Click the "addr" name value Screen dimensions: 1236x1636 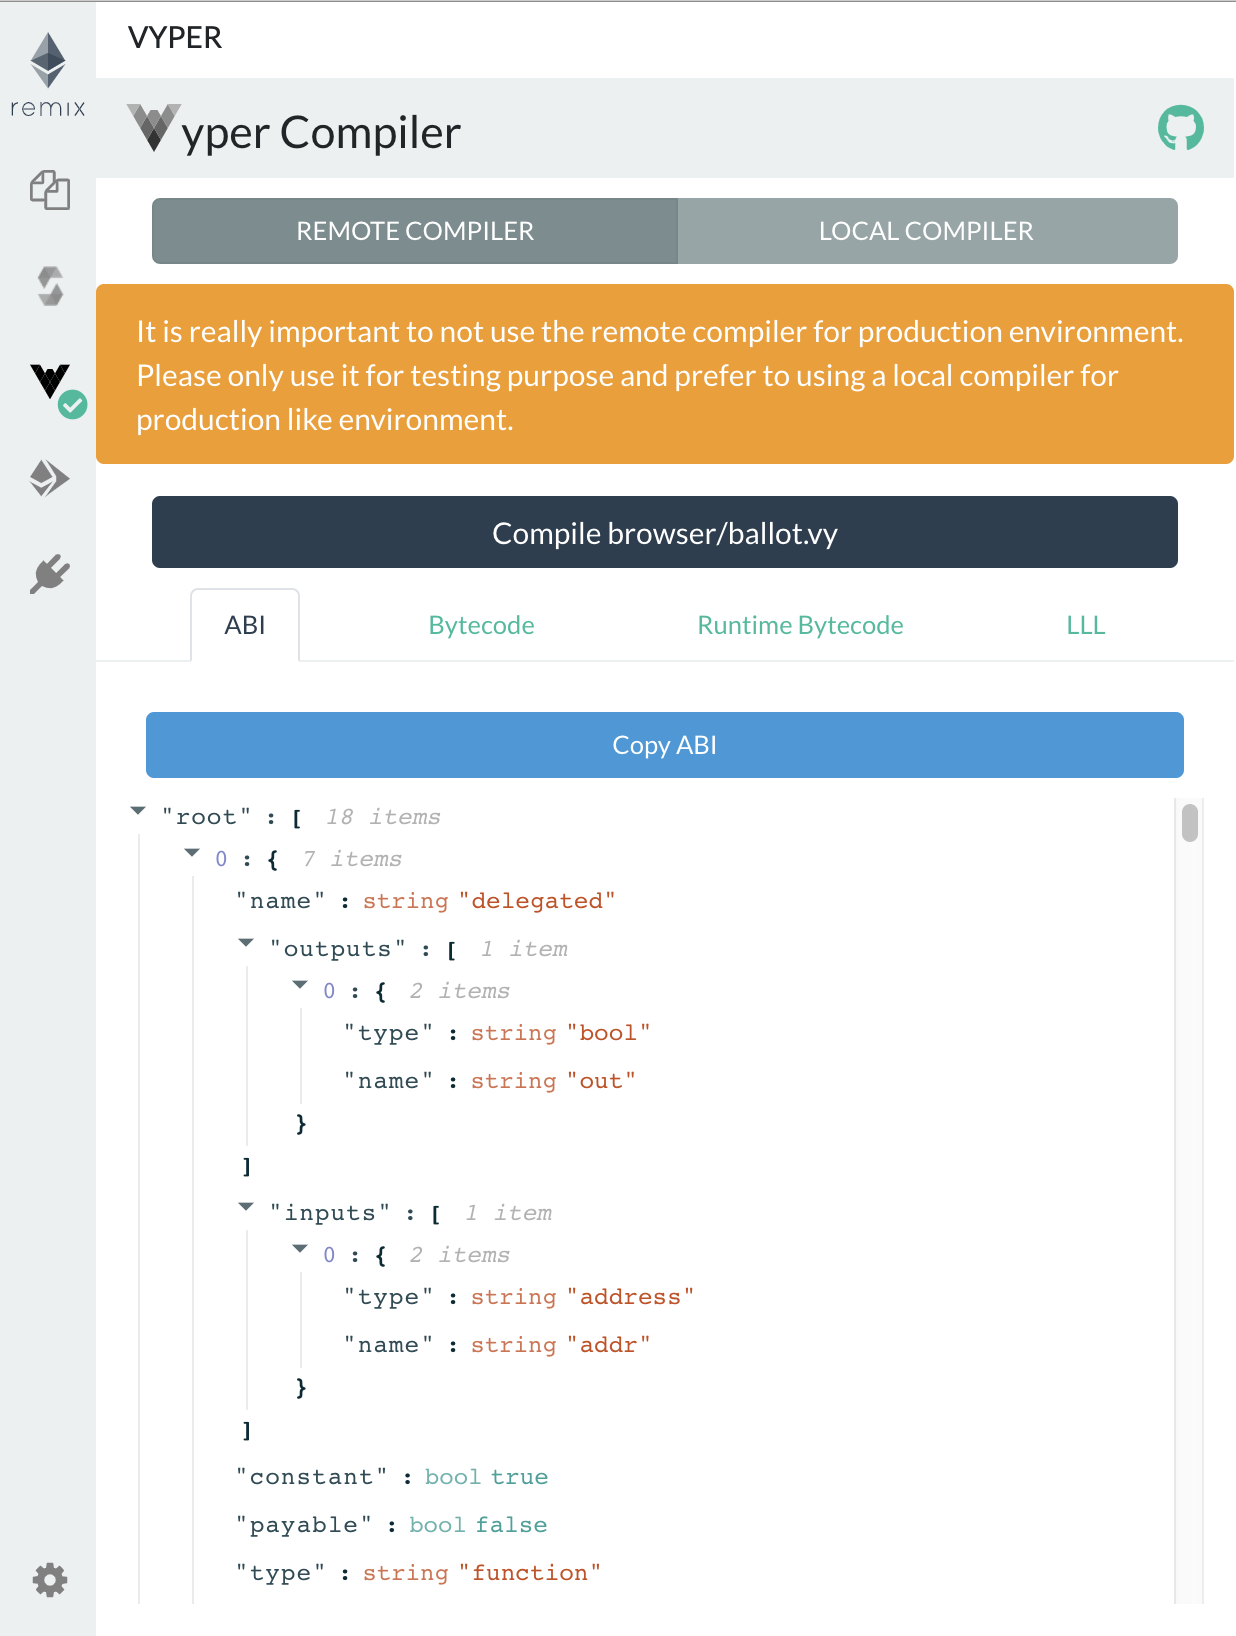point(608,1345)
